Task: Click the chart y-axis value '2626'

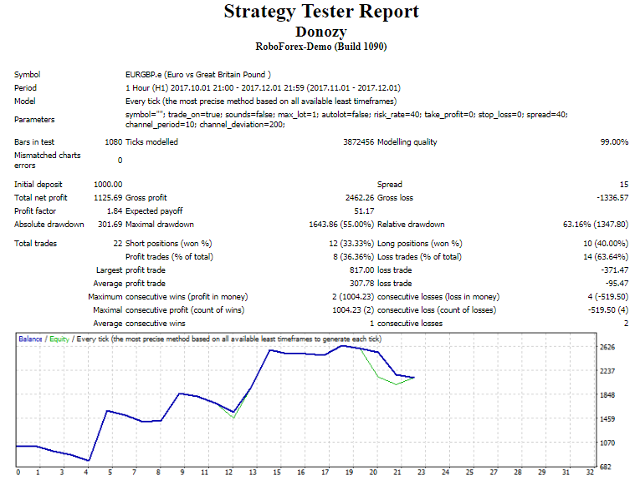Action: tap(607, 347)
